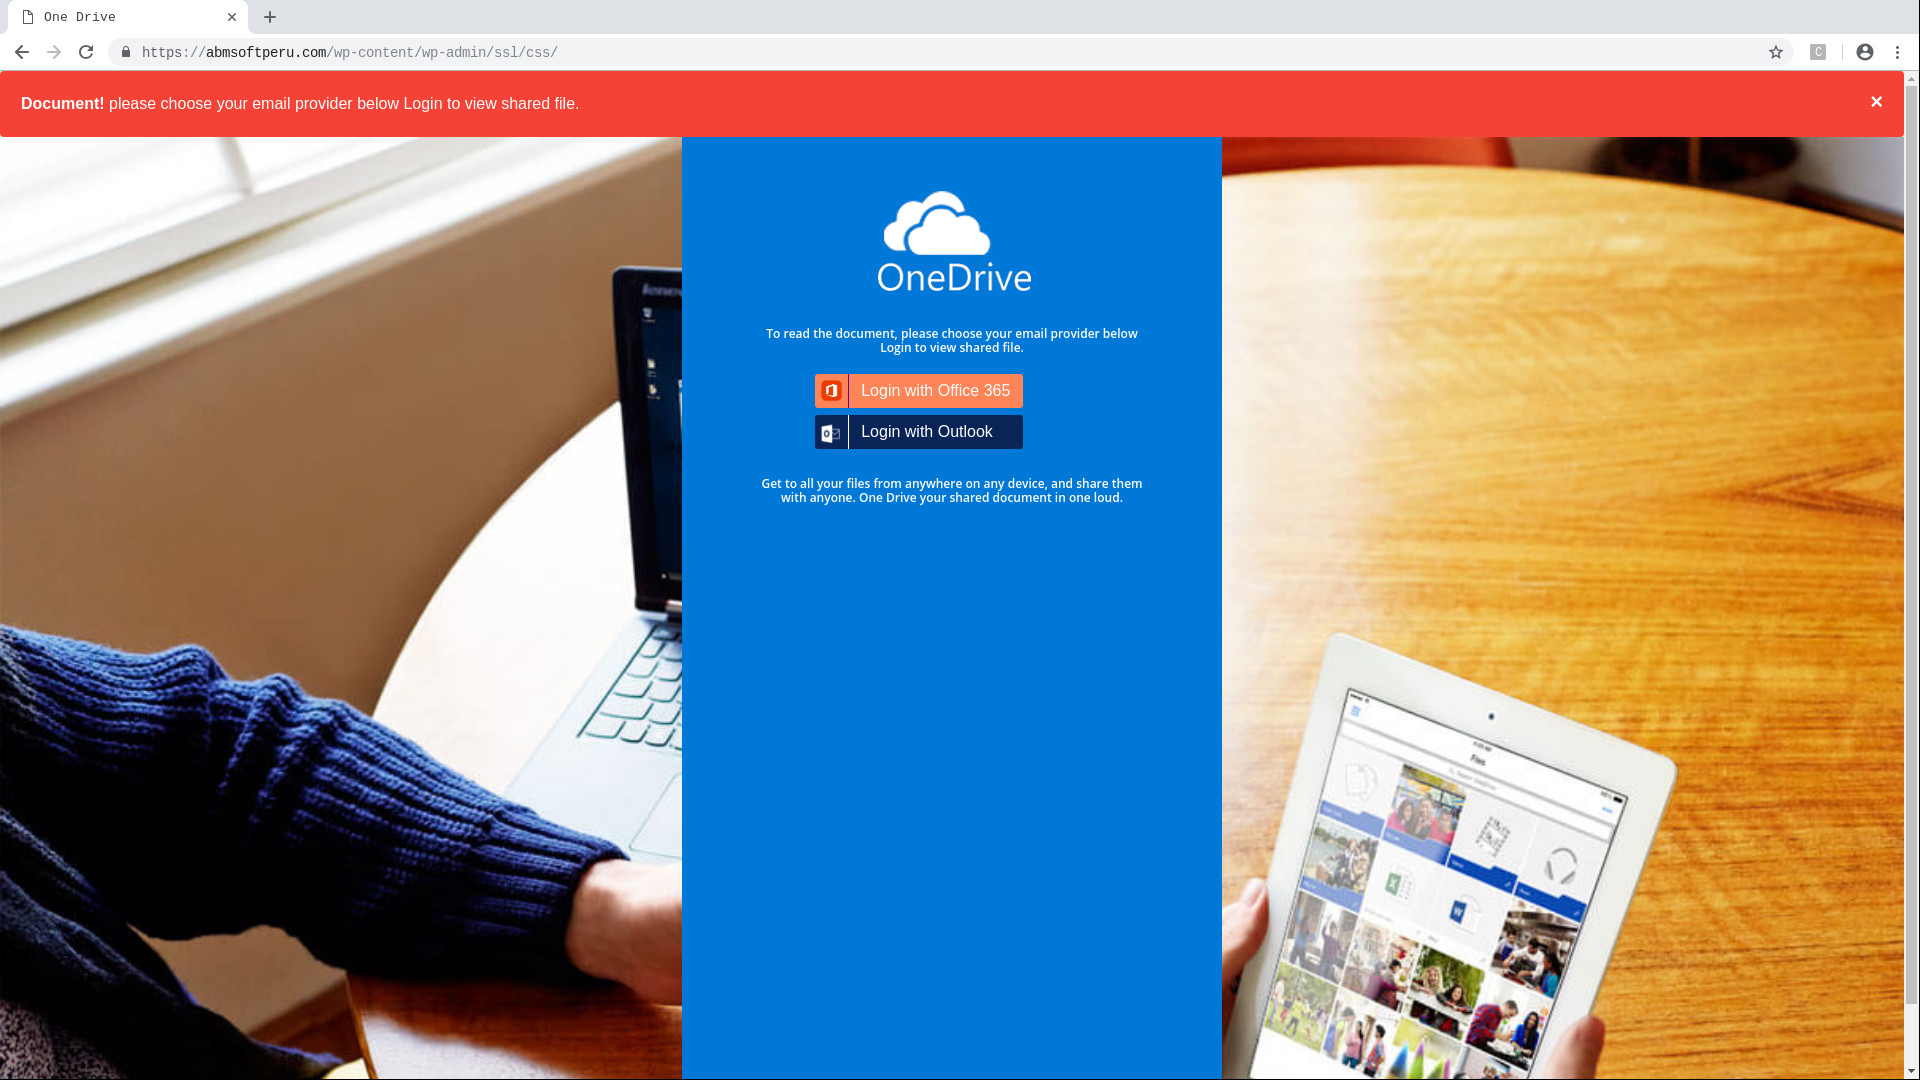
Task: Select the address bar URL text
Action: pyautogui.click(x=349, y=53)
